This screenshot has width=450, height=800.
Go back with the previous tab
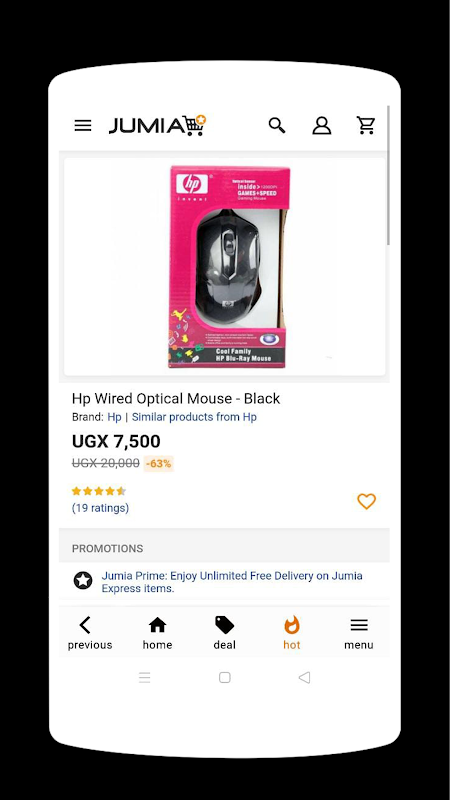pos(90,633)
